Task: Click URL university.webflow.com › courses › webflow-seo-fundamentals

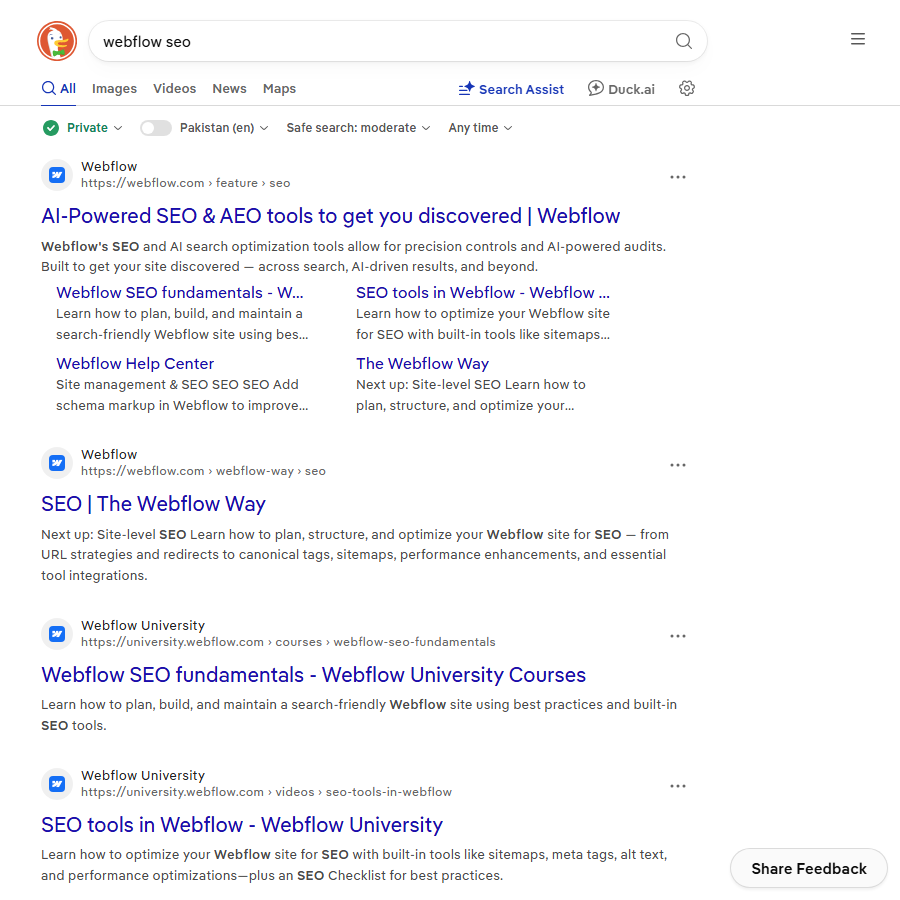Action: click(x=288, y=642)
